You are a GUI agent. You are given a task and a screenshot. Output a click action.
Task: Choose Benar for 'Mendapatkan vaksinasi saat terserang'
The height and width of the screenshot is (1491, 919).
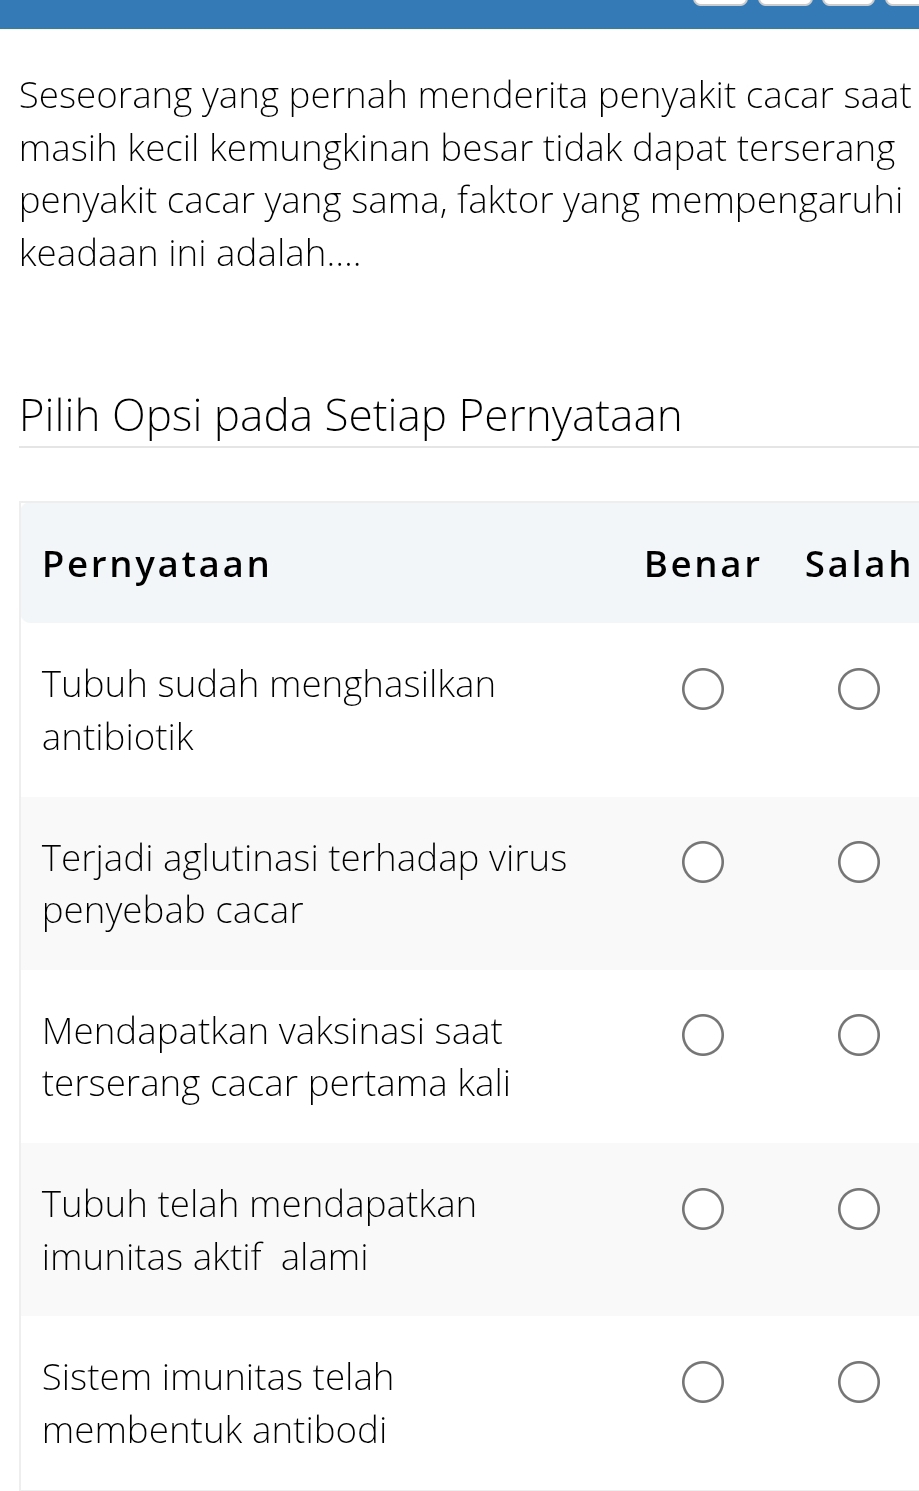[702, 1036]
